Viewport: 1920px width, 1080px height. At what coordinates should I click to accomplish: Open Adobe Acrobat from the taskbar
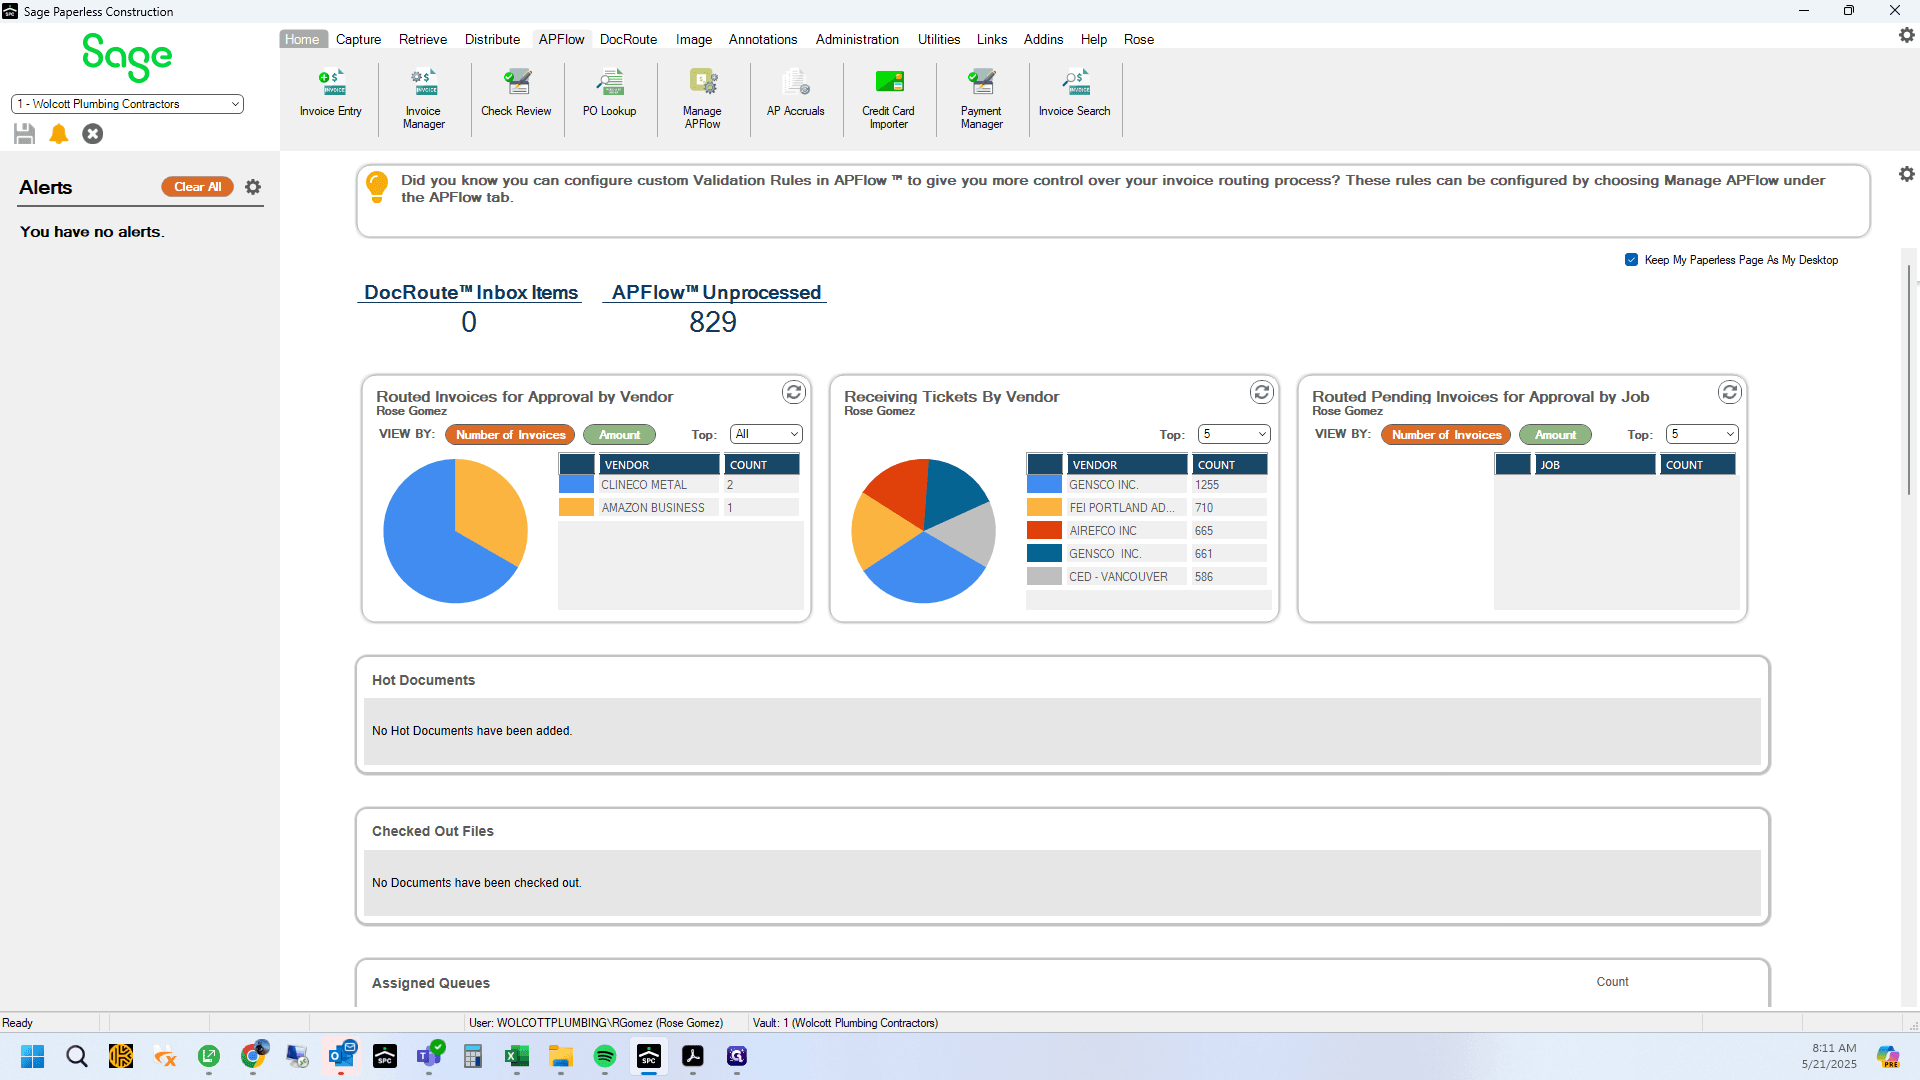coord(693,1057)
